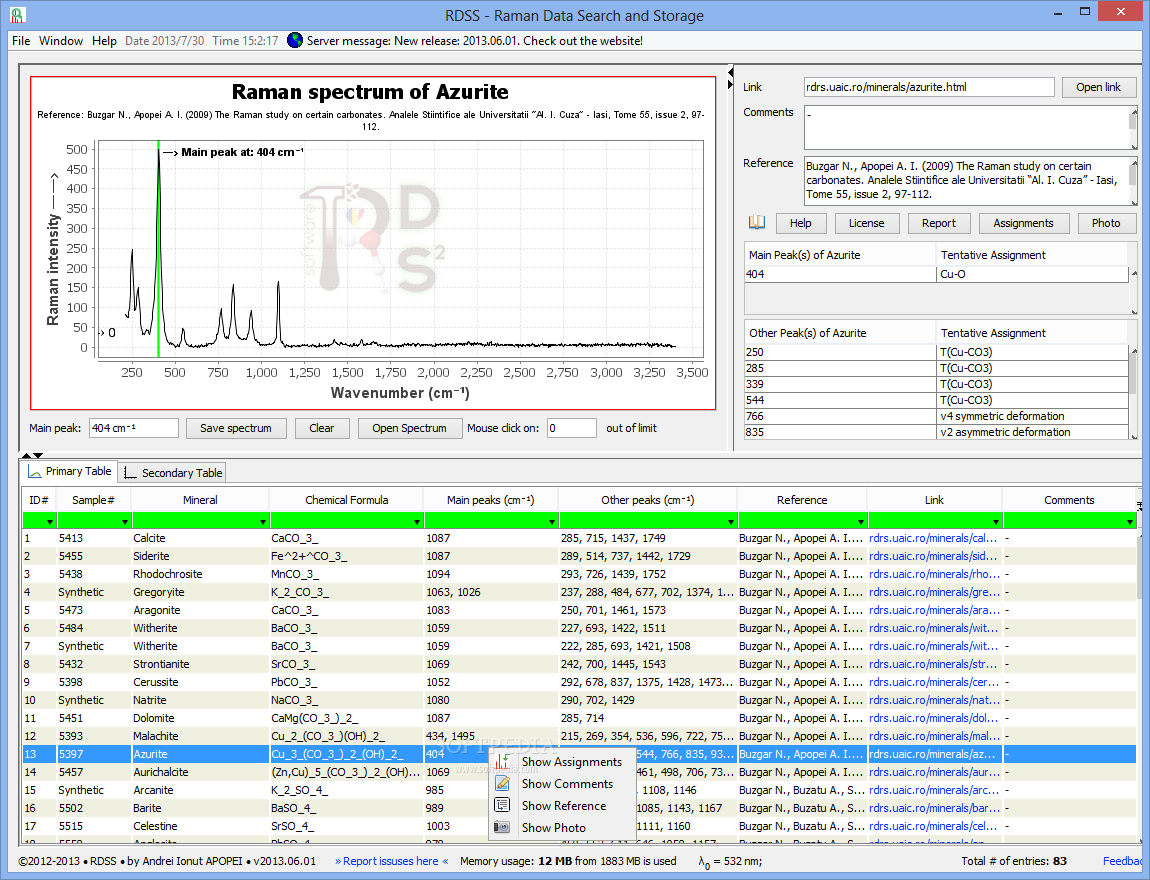The height and width of the screenshot is (880, 1150).
Task: Select the Siderite row
Action: (579, 556)
